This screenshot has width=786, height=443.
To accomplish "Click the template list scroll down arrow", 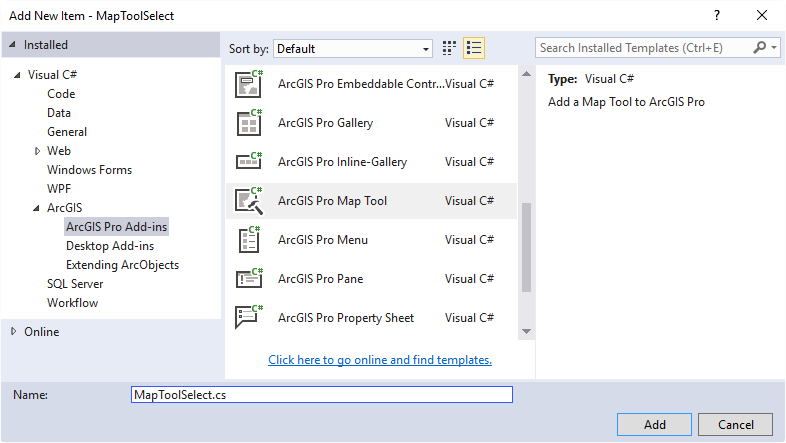I will coord(526,331).
